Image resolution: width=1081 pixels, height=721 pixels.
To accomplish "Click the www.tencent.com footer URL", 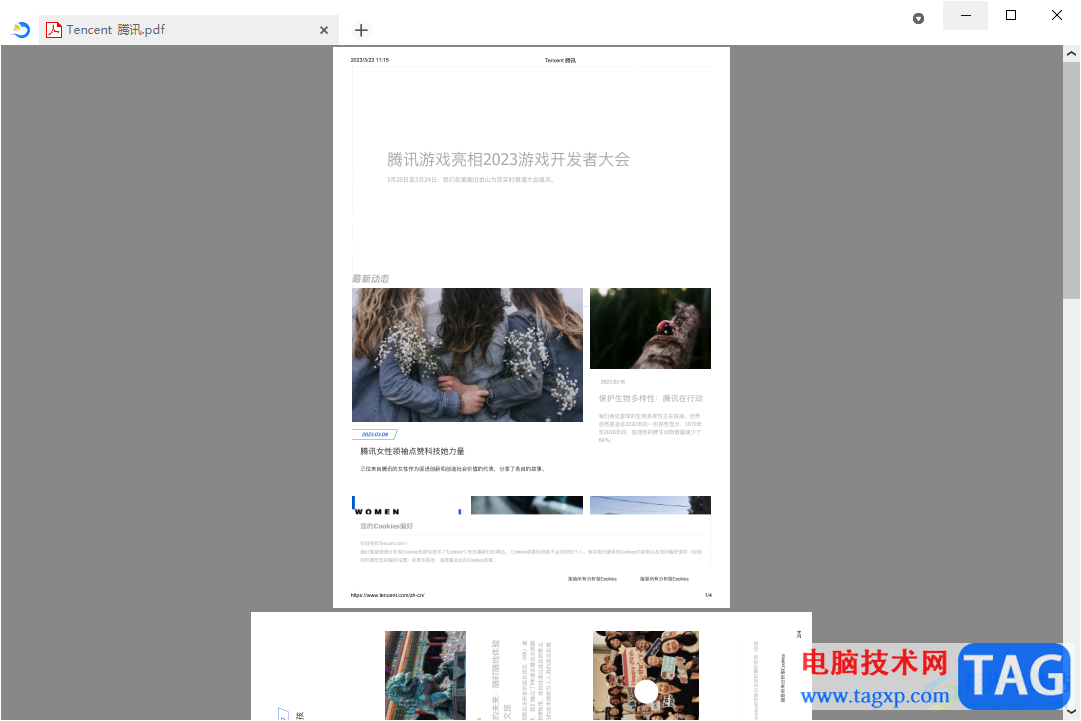I will point(387,595).
